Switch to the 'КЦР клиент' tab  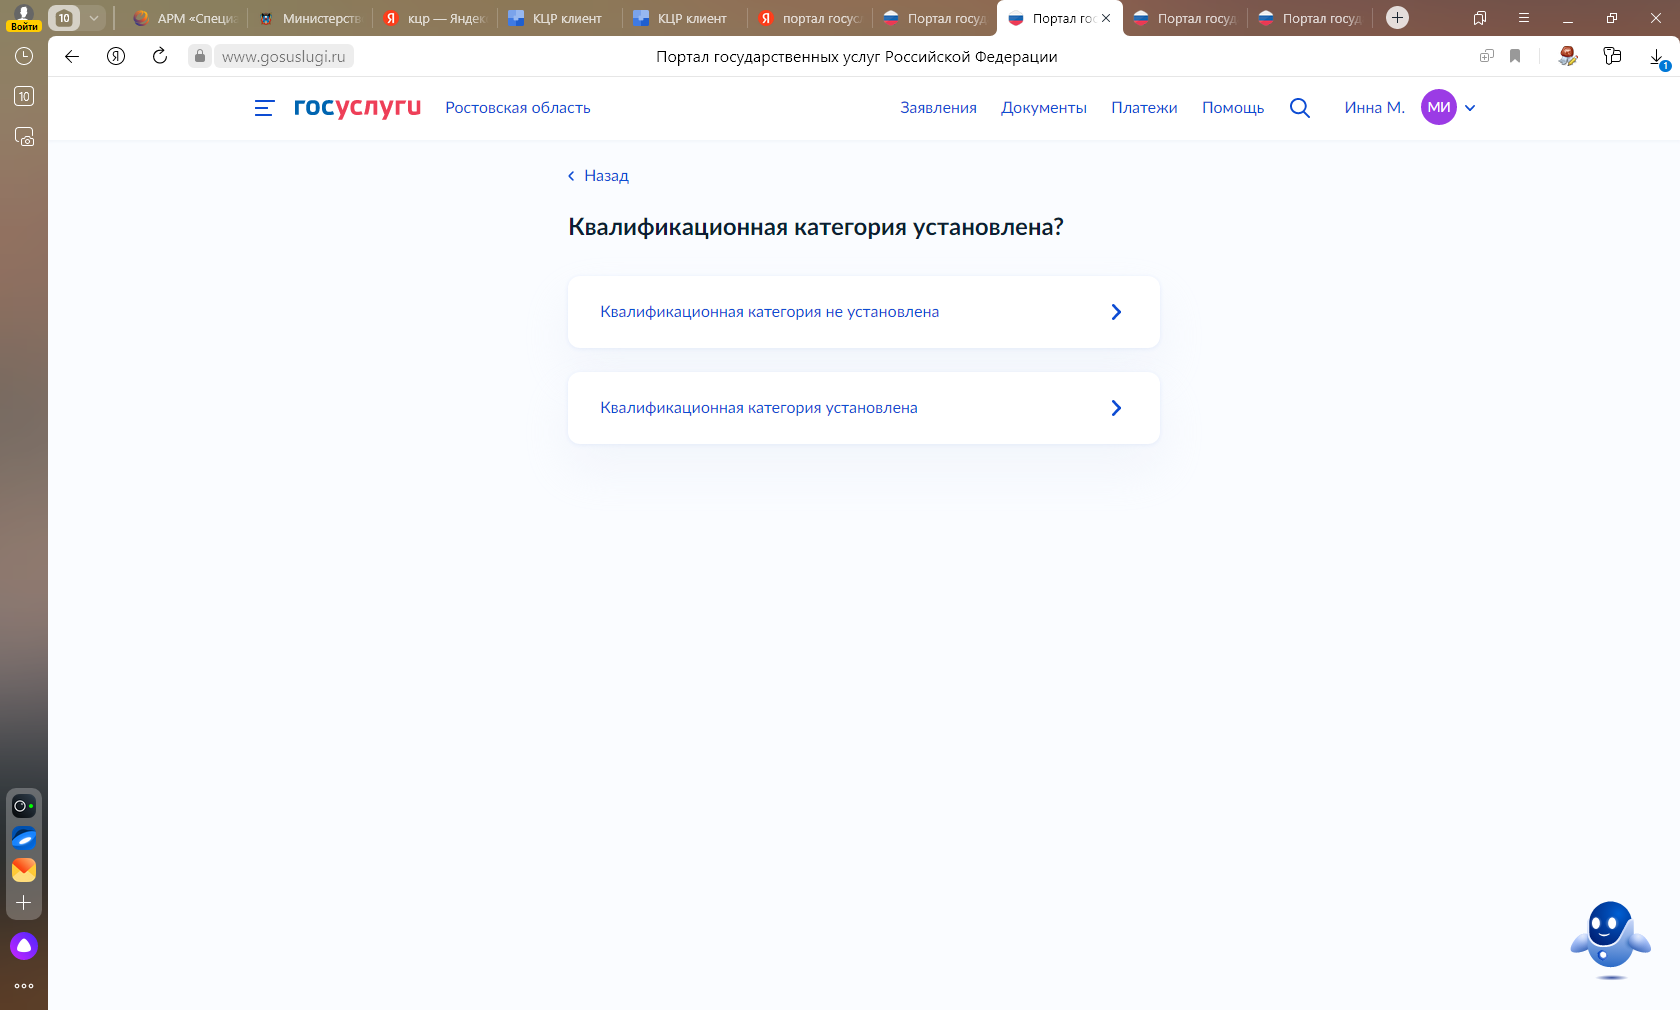click(x=566, y=18)
